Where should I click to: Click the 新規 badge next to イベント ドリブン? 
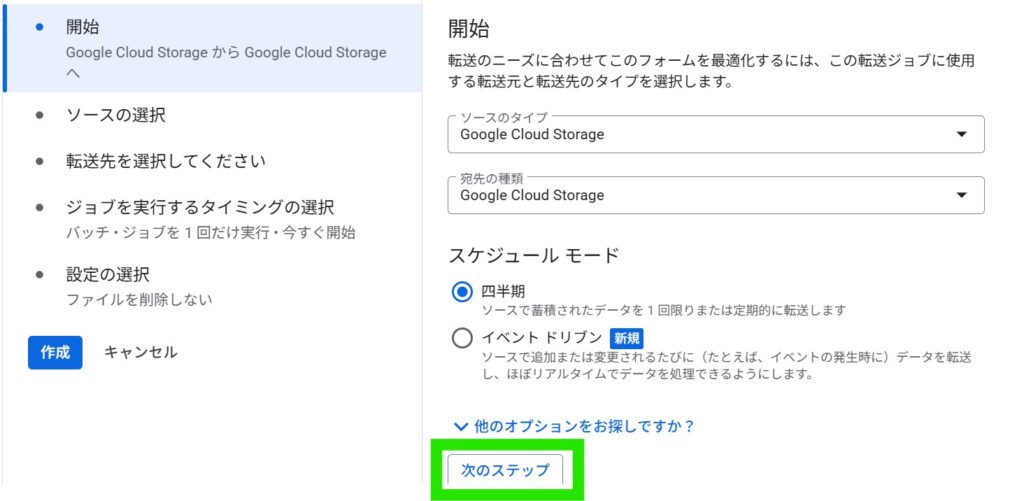point(626,338)
